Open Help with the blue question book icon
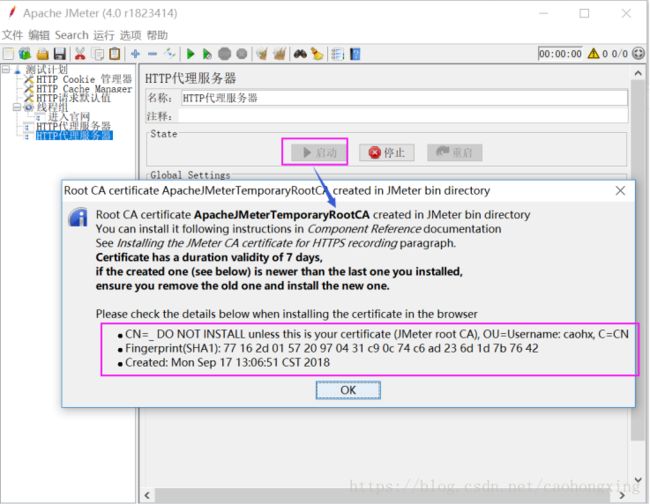Image resolution: width=650 pixels, height=504 pixels. [x=355, y=54]
